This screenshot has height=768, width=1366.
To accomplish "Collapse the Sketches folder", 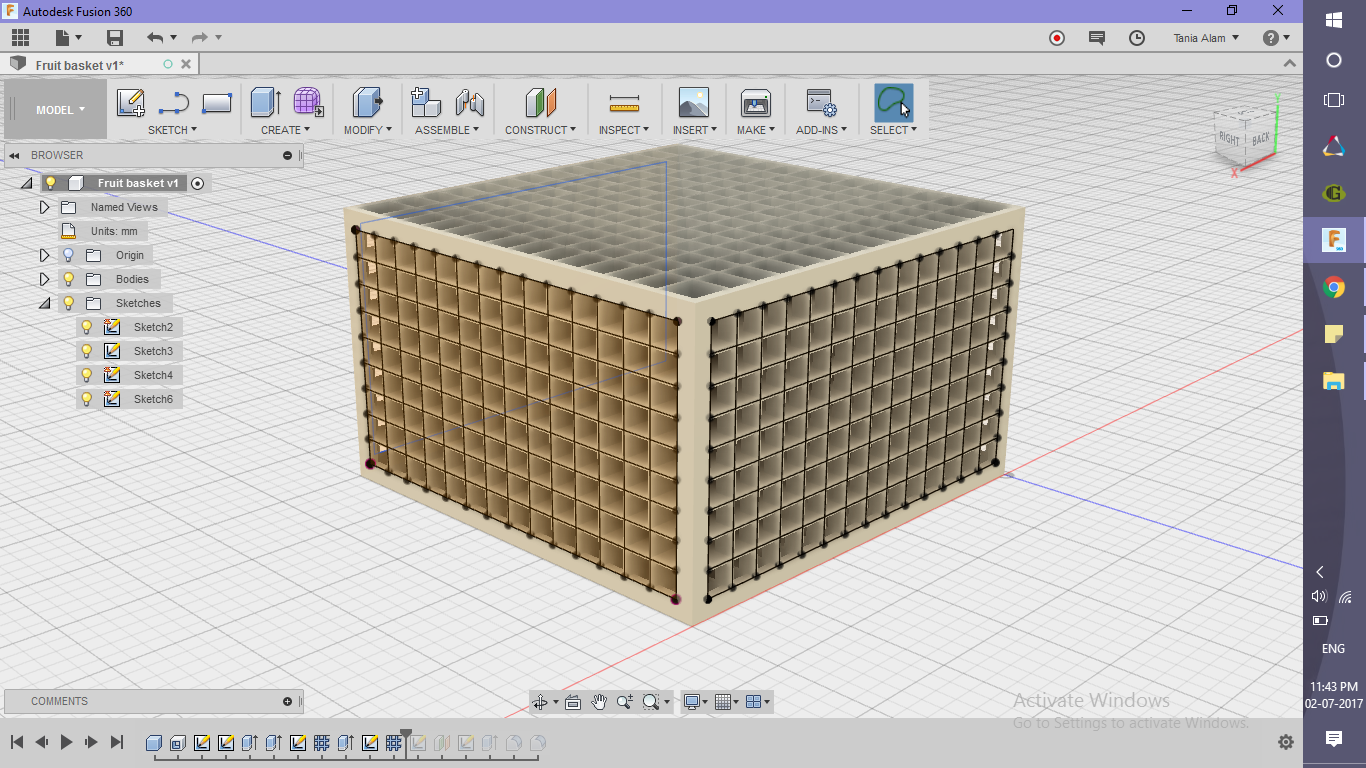I will click(x=44, y=303).
